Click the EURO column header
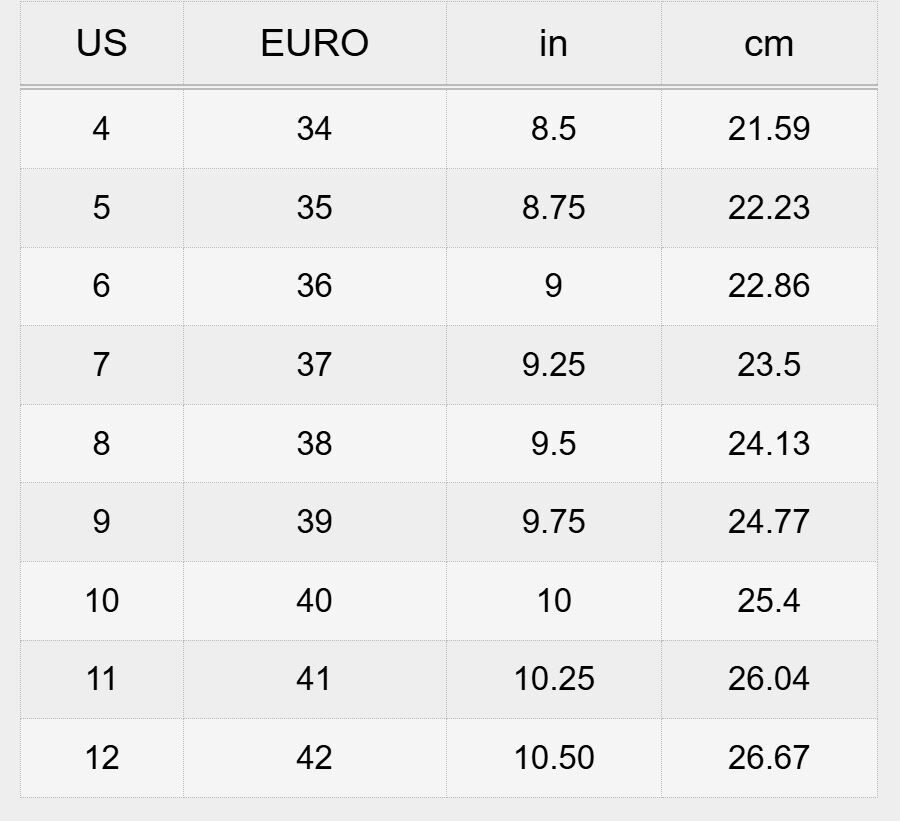This screenshot has height=821, width=900. (x=314, y=44)
